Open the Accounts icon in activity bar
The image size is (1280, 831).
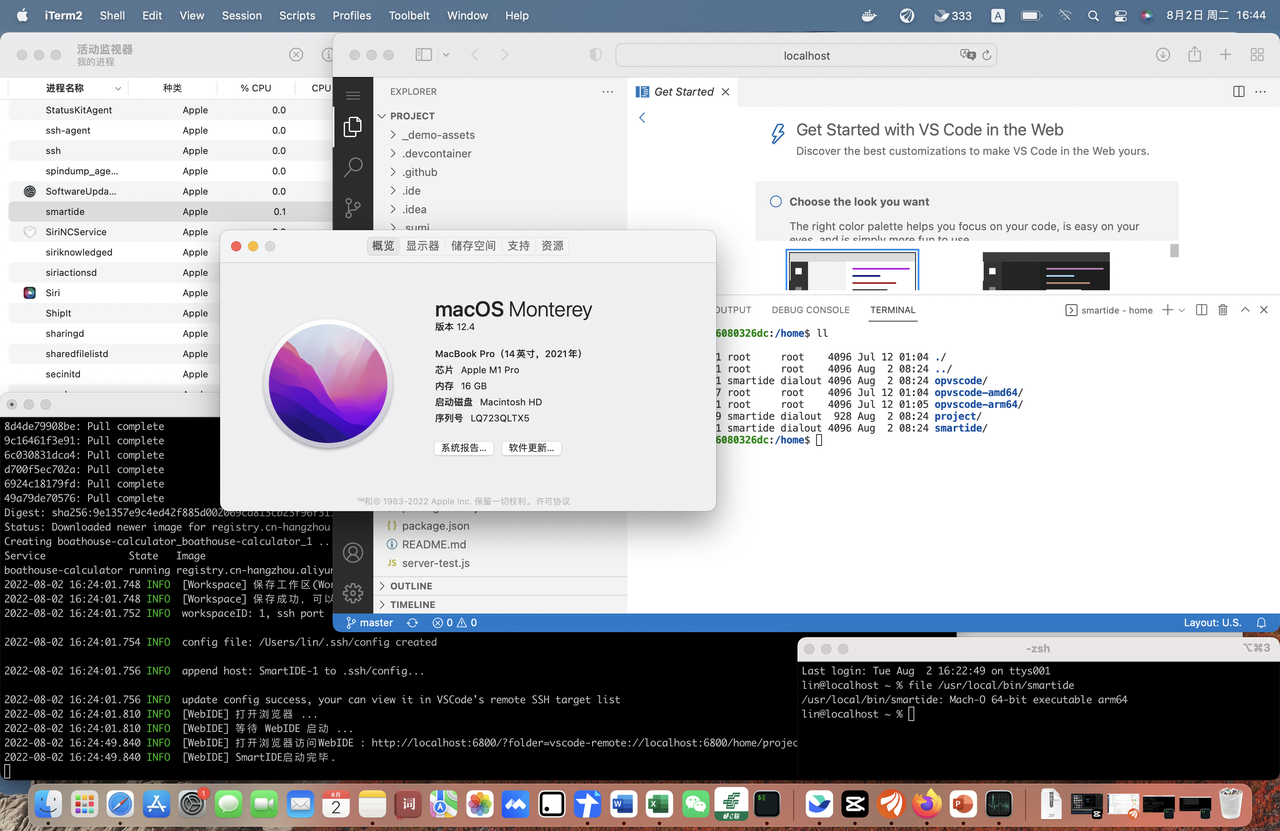(352, 552)
